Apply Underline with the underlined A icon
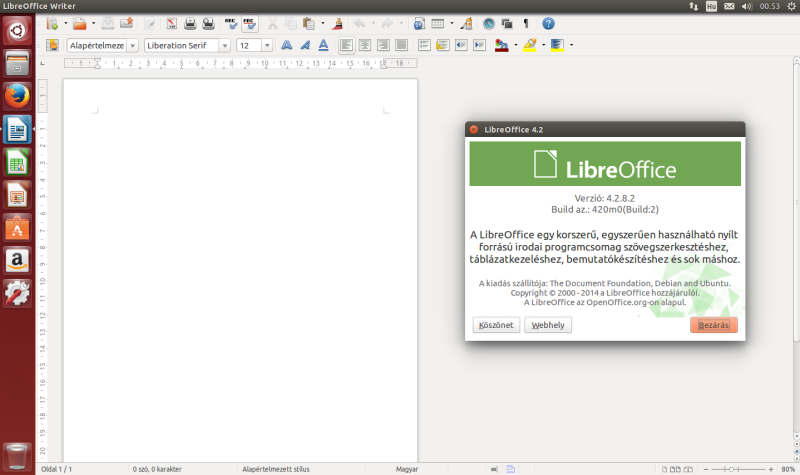800x475 pixels. pyautogui.click(x=323, y=45)
